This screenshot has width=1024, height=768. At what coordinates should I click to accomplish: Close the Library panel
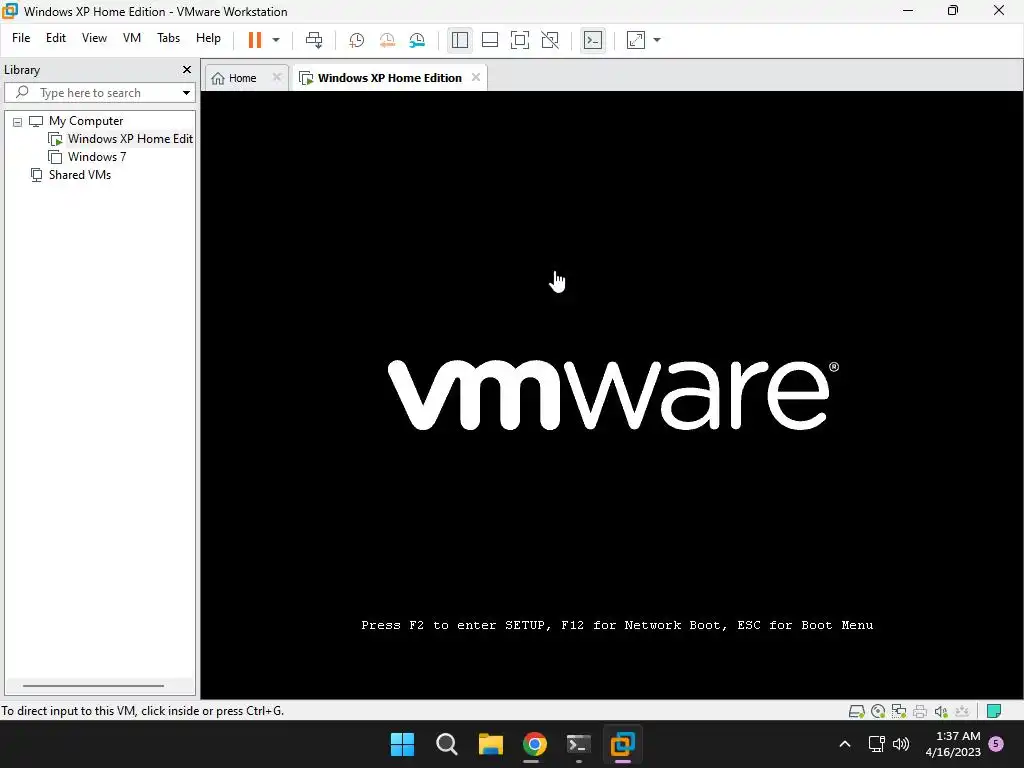187,69
